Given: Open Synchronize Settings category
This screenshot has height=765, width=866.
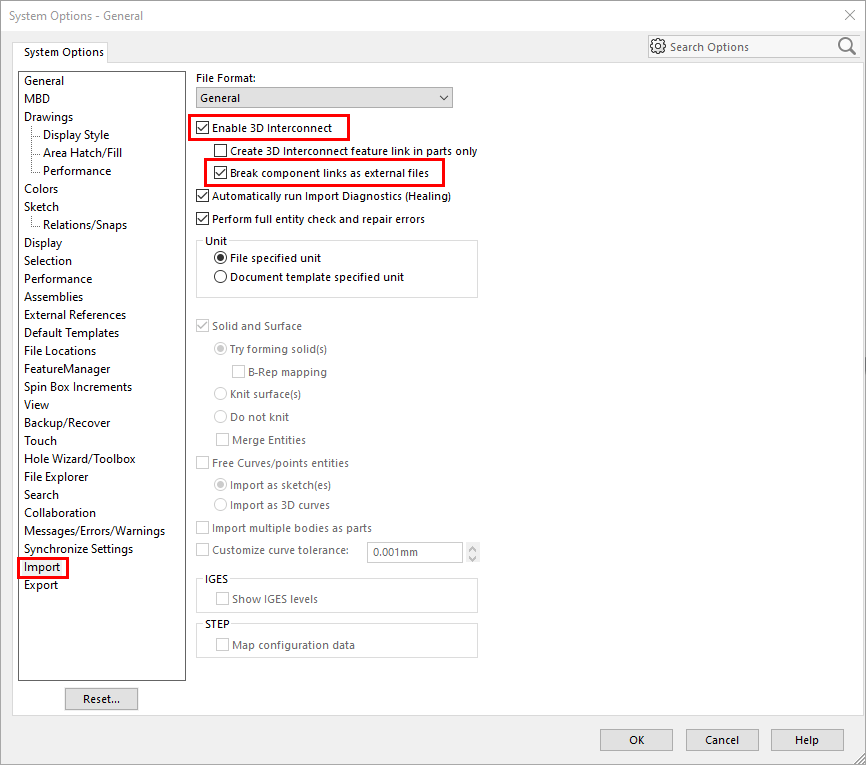Looking at the screenshot, I should coord(78,549).
